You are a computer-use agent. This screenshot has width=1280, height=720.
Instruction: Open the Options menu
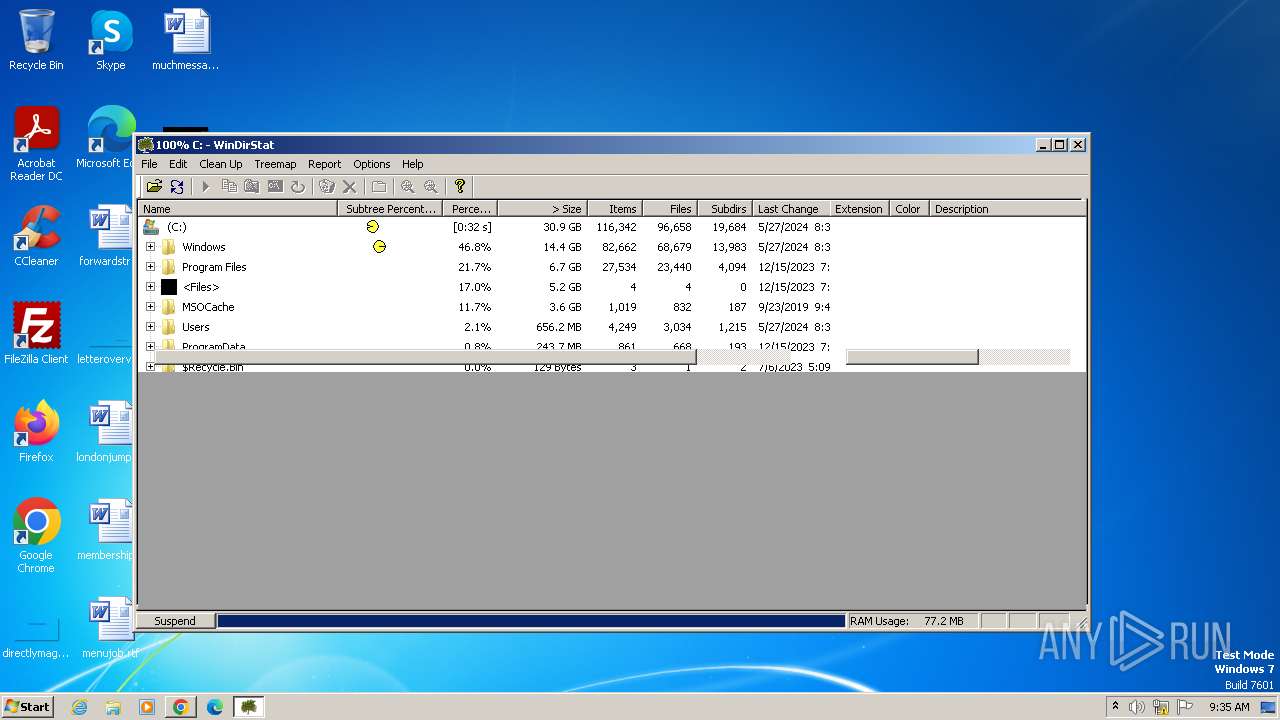pyautogui.click(x=371, y=164)
